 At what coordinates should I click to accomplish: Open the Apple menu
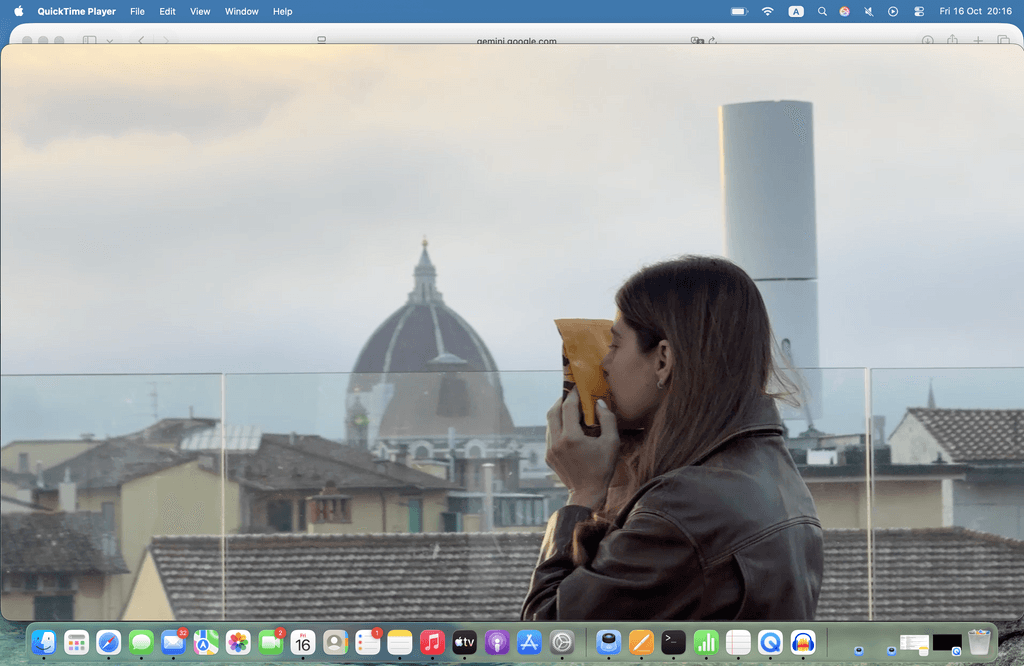click(x=18, y=11)
